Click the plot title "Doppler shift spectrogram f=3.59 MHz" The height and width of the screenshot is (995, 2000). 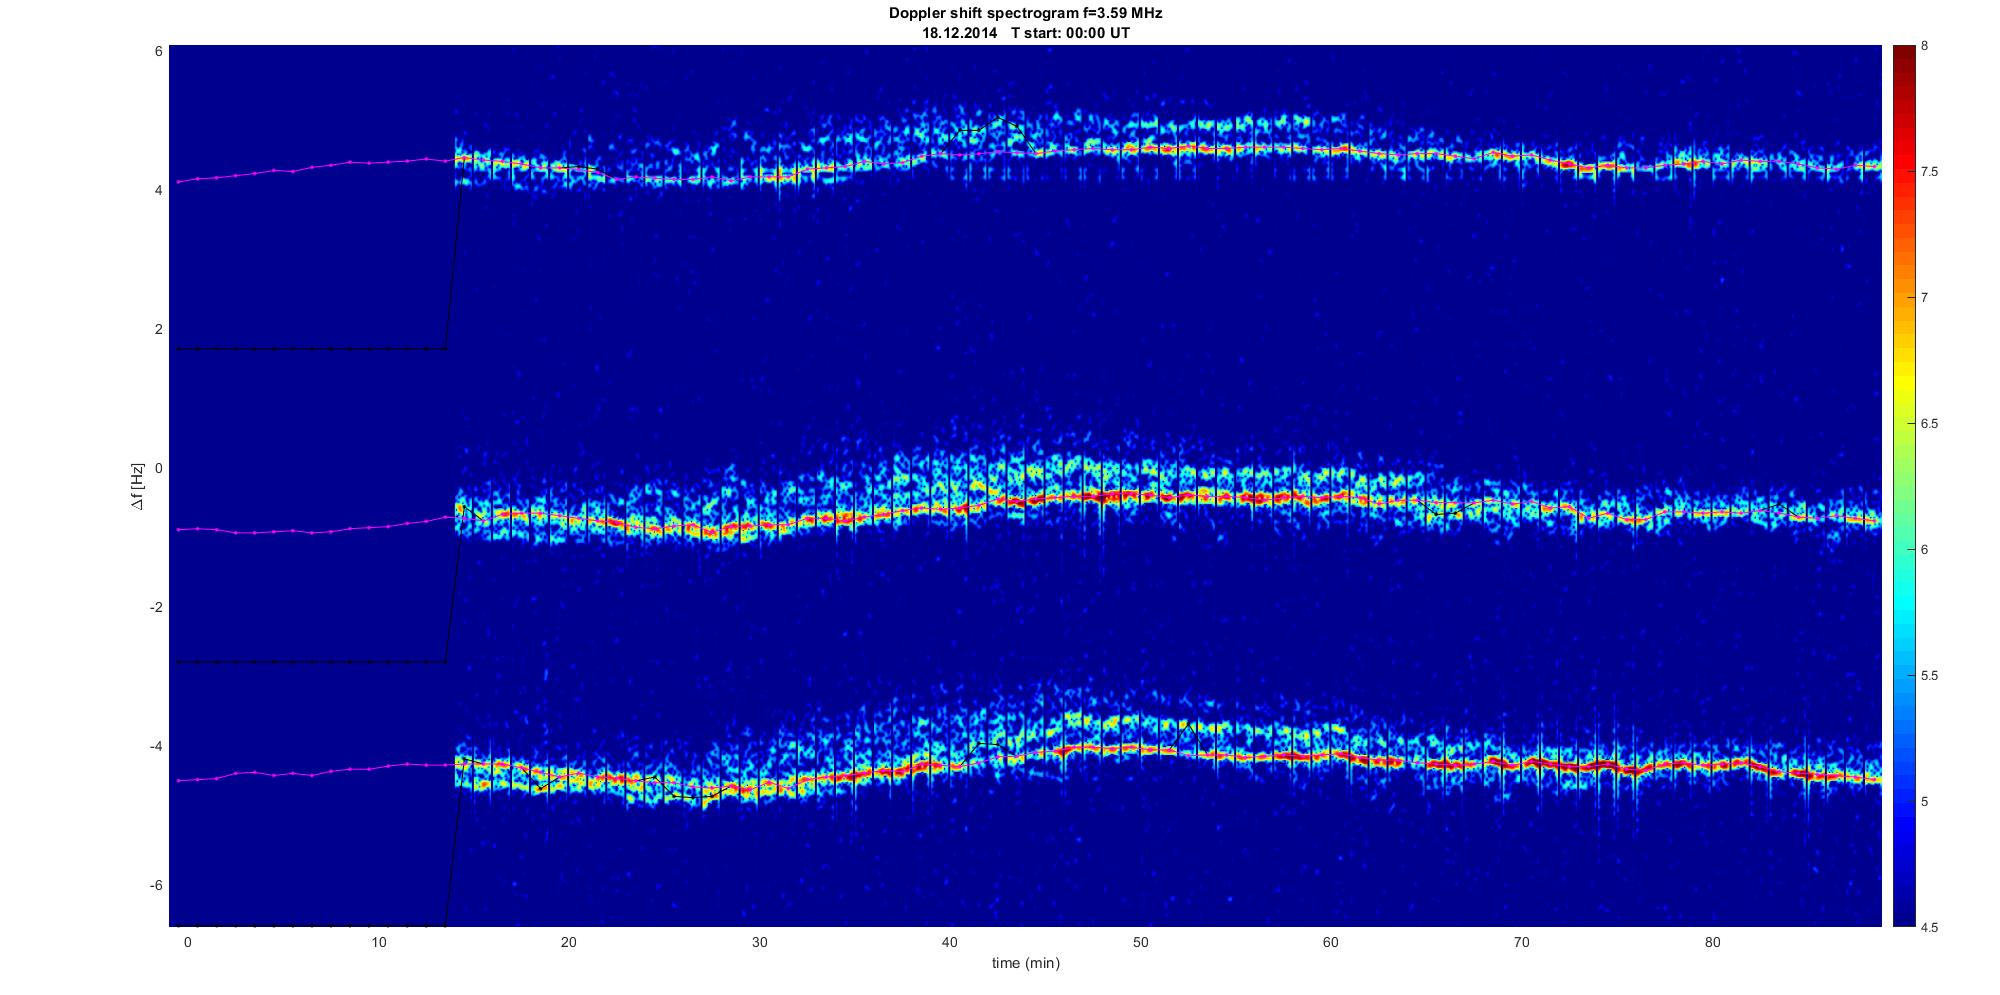point(1026,14)
